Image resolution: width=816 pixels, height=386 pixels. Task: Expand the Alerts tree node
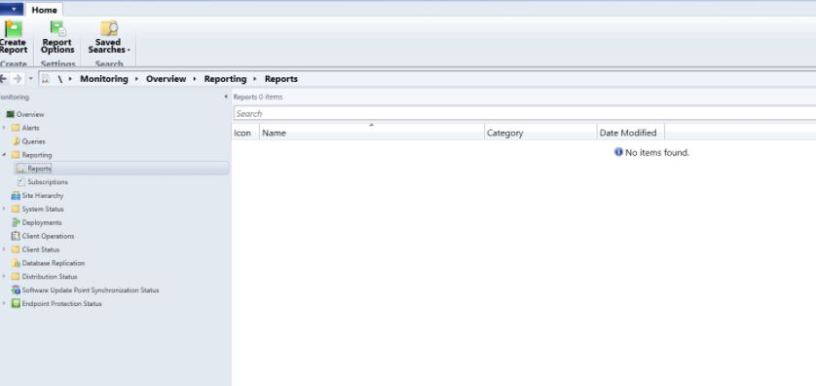4,128
